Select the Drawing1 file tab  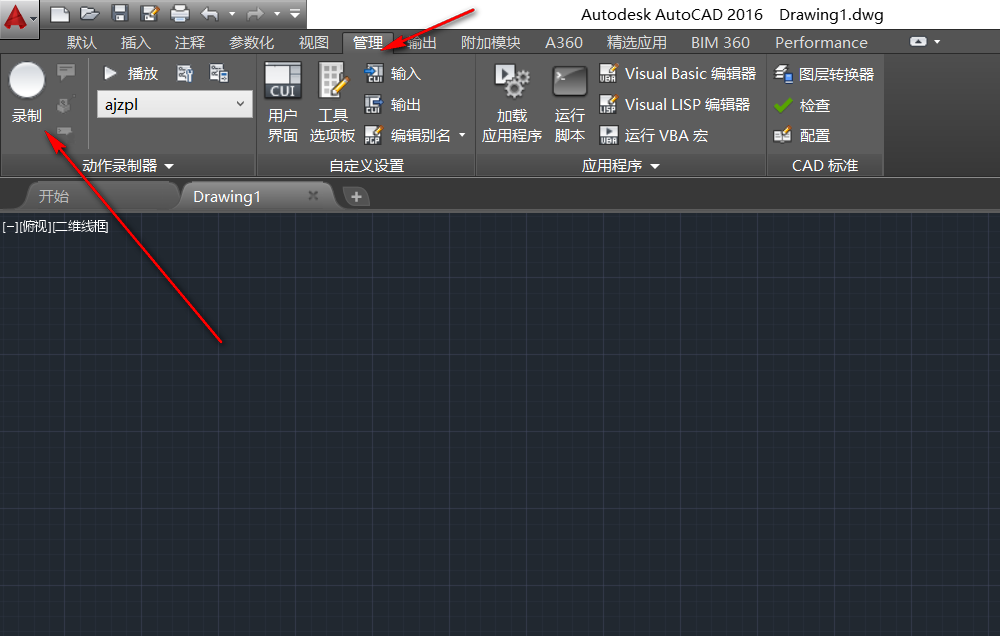(x=227, y=196)
